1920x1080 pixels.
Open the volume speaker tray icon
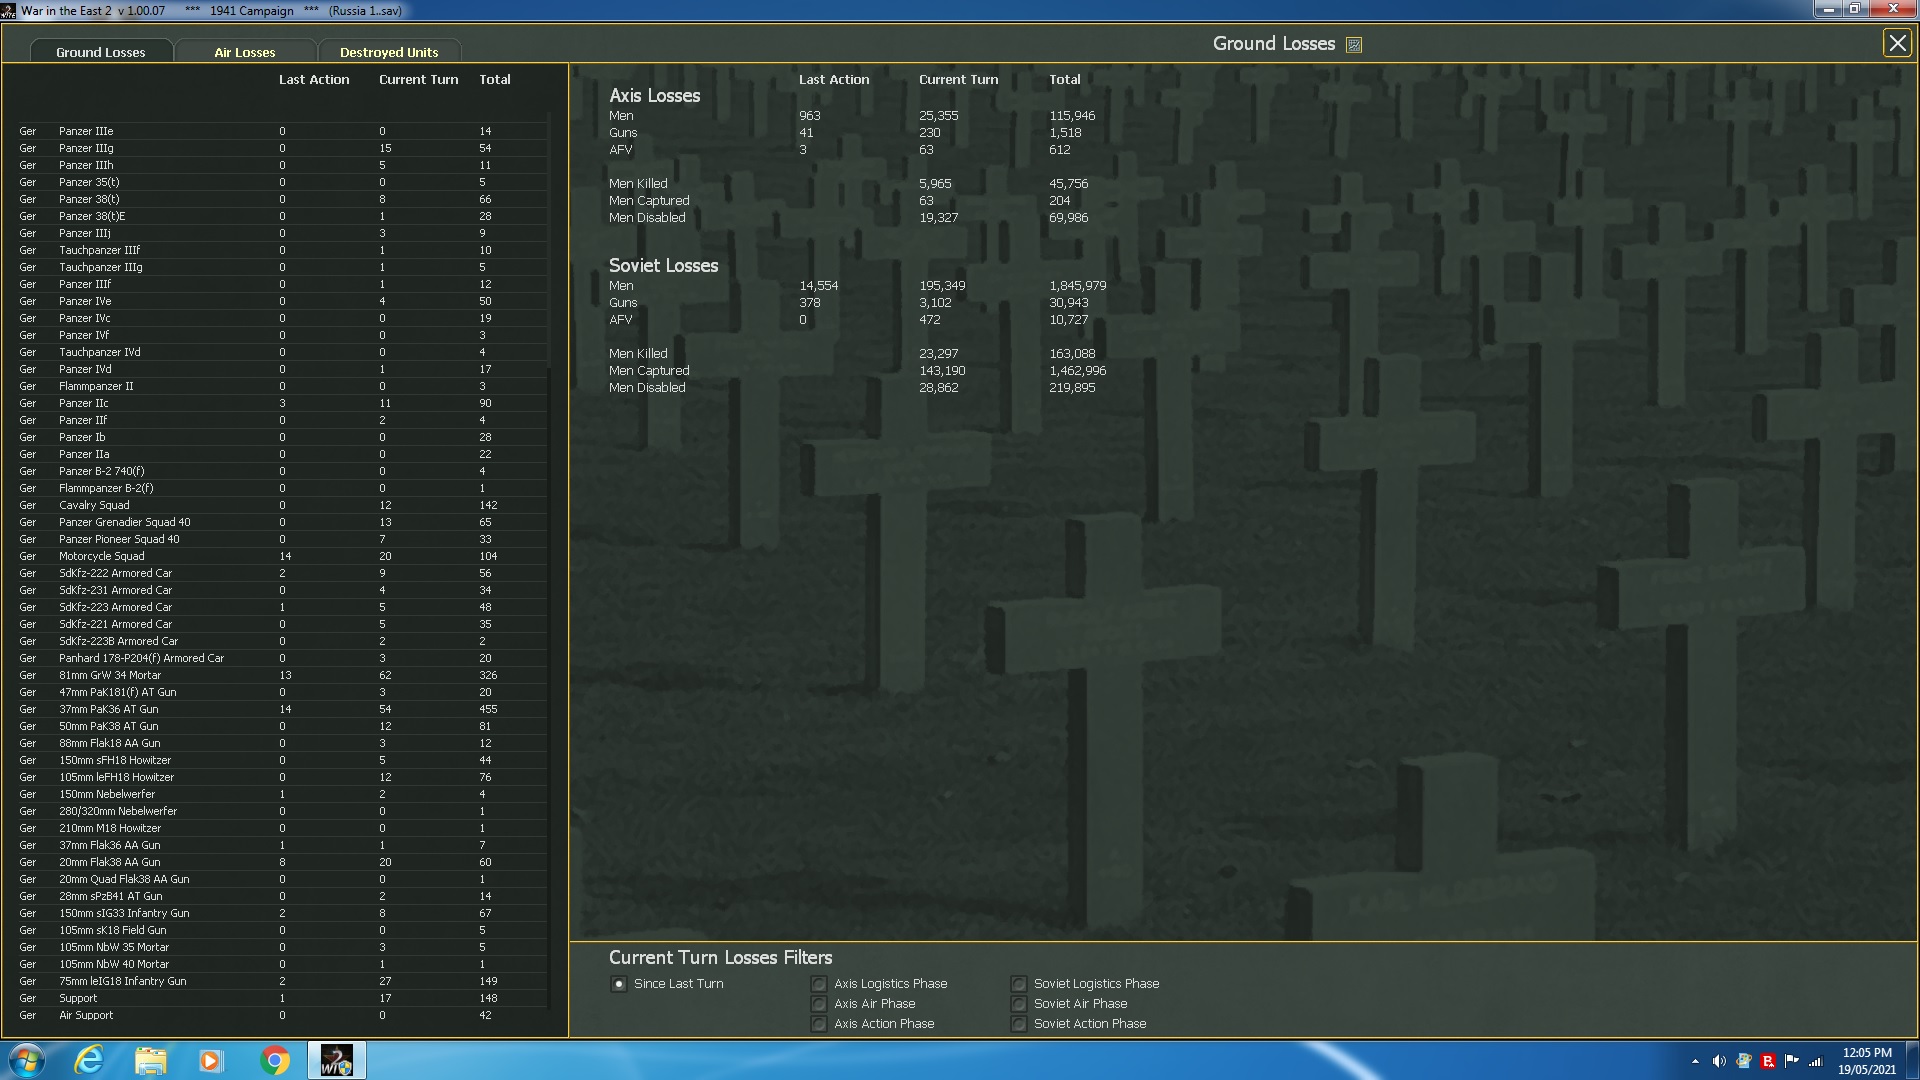click(x=1719, y=1061)
